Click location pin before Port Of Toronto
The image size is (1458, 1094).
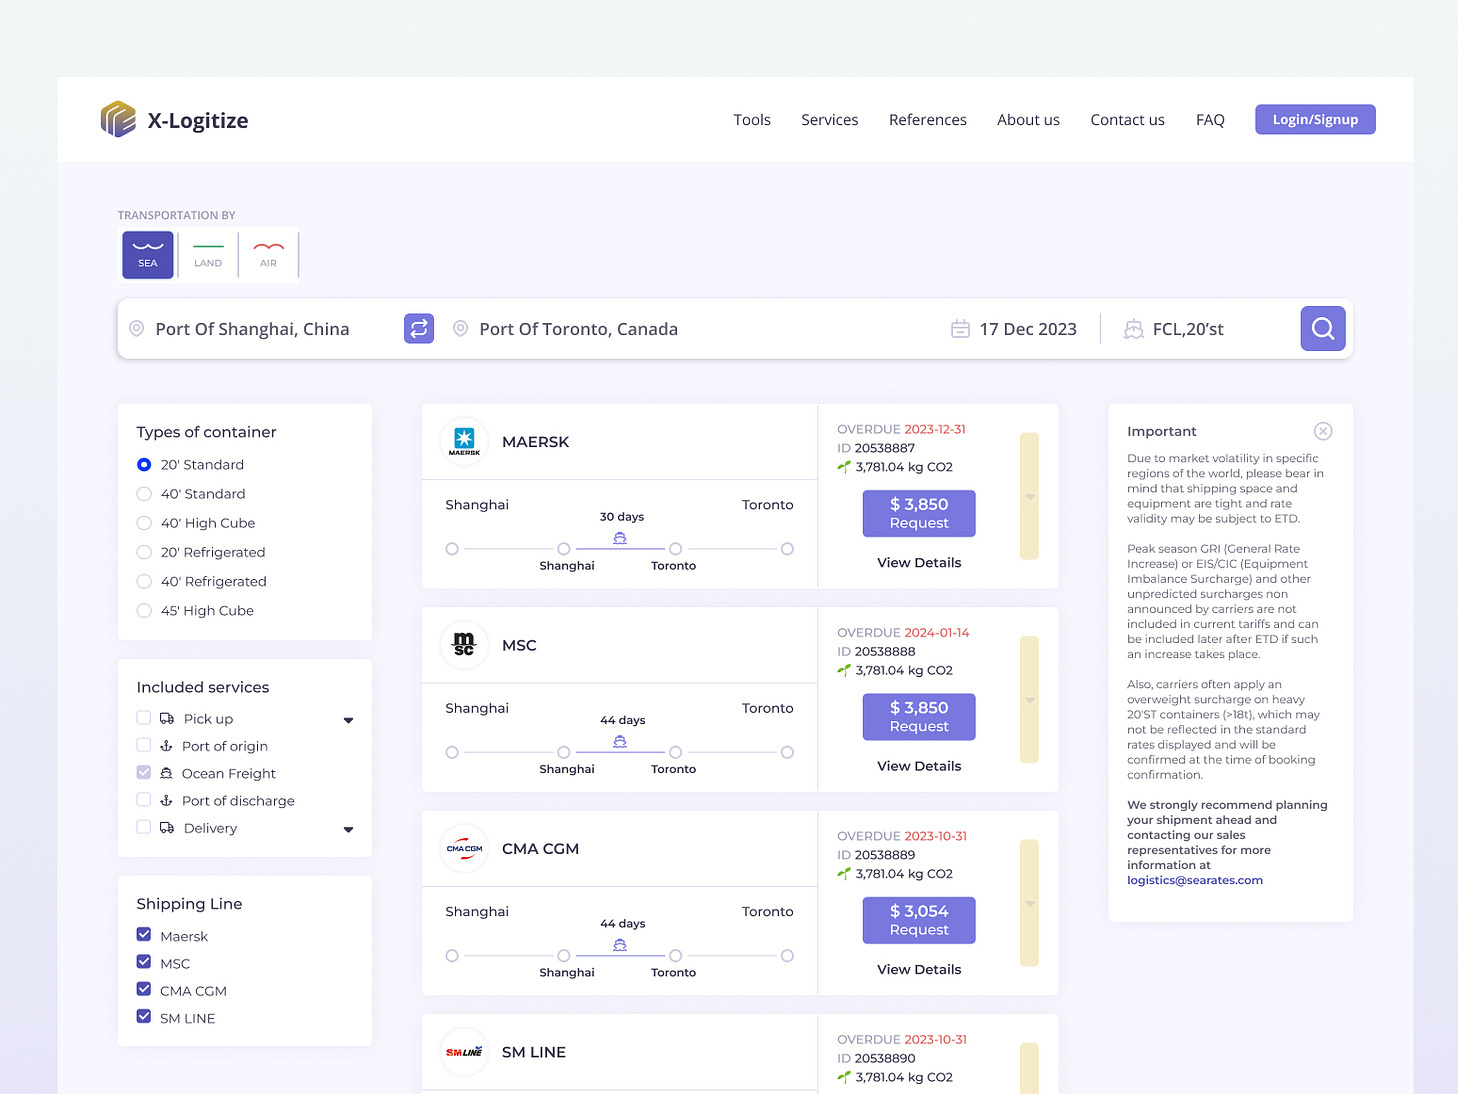[460, 328]
